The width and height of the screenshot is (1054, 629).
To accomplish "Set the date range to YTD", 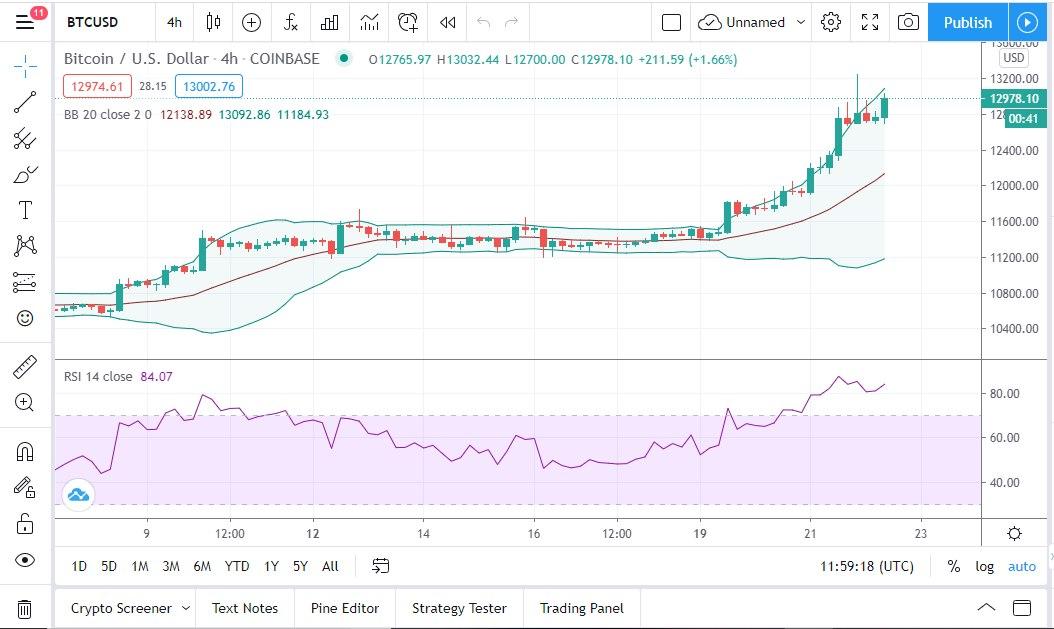I will pyautogui.click(x=237, y=566).
